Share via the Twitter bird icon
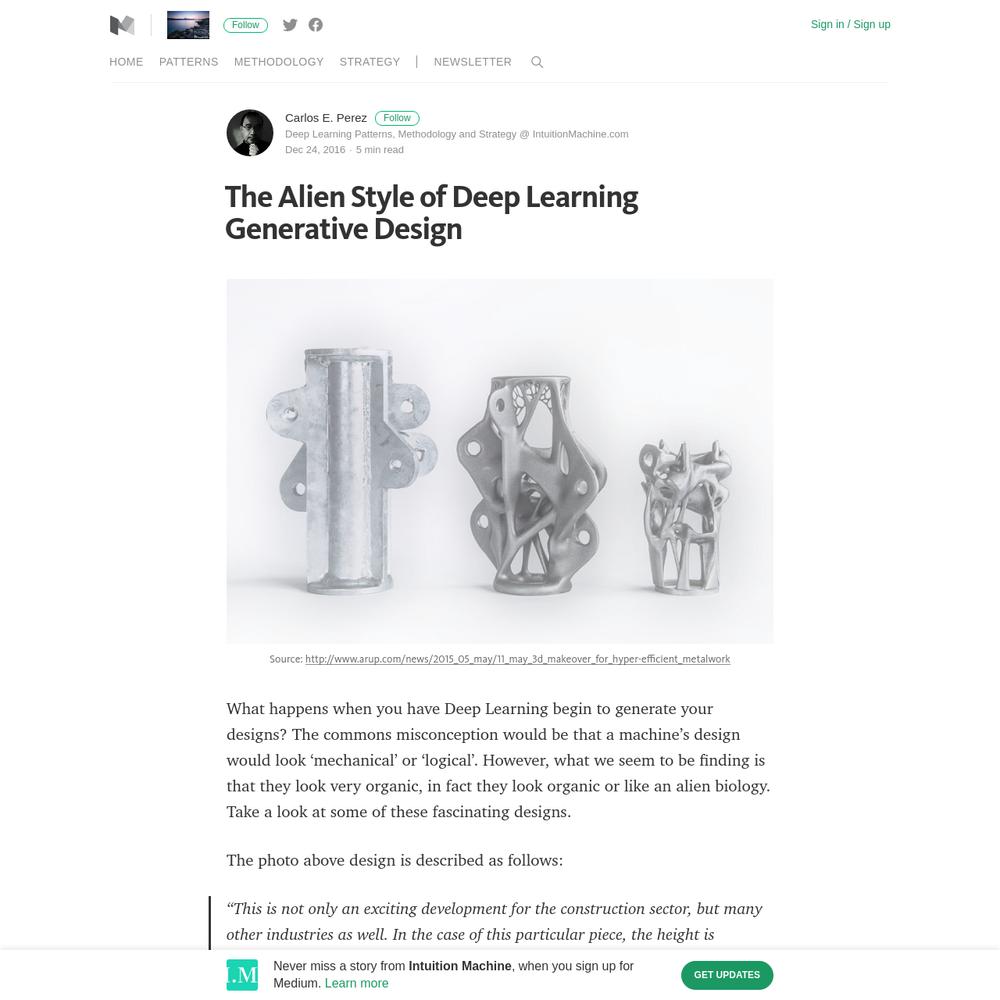Image resolution: width=1000 pixels, height=1000 pixels. [290, 25]
